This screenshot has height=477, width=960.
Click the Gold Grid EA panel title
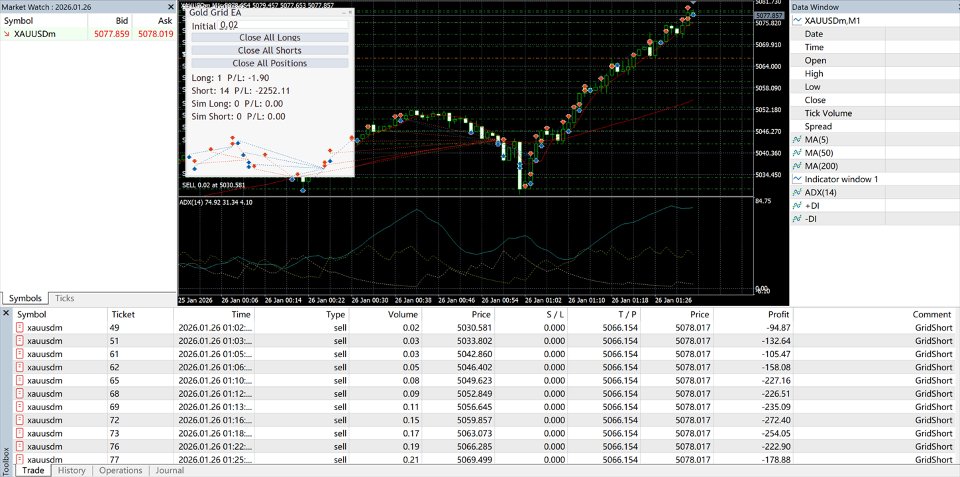214,13
